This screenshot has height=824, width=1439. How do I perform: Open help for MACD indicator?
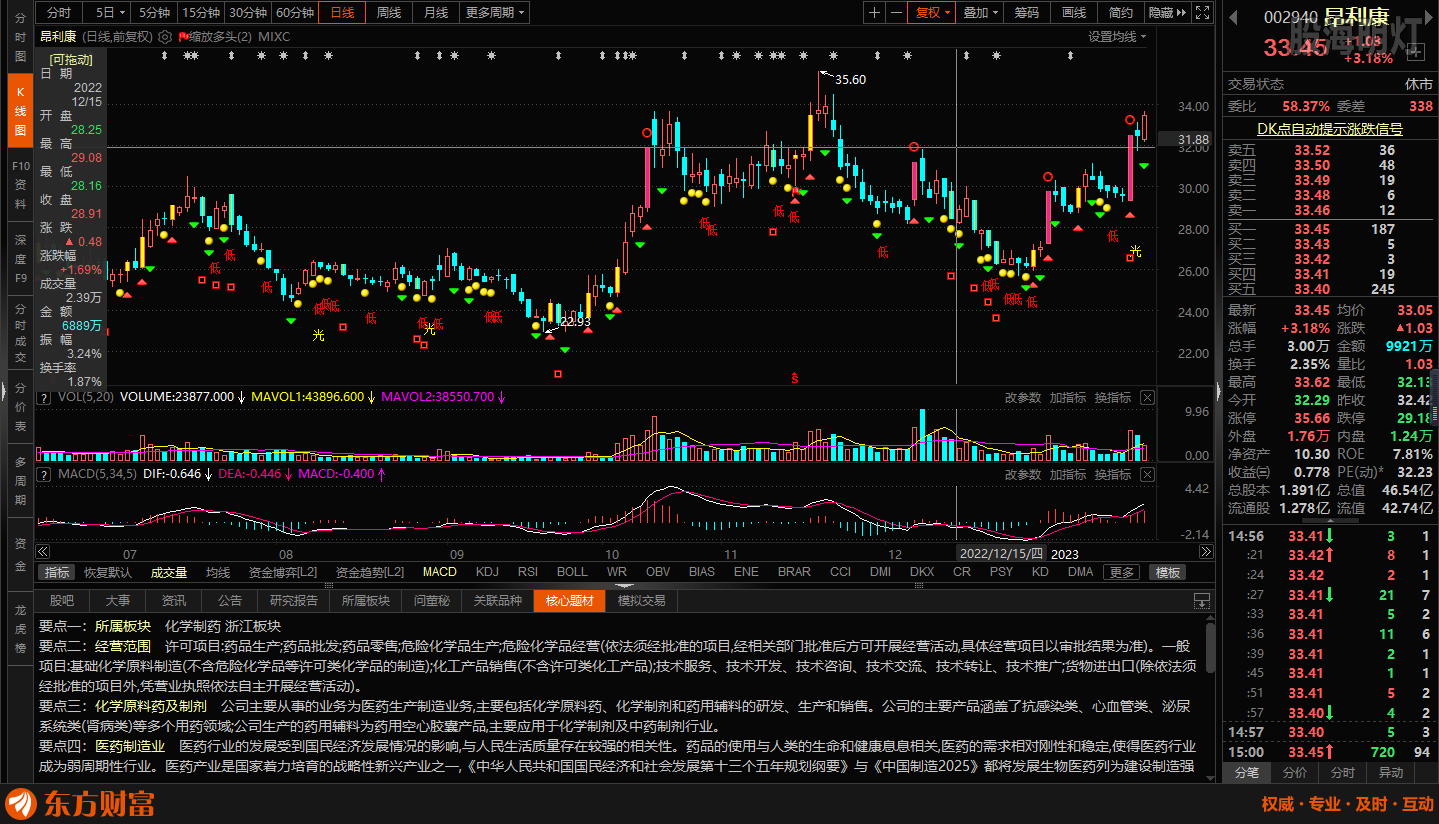coord(44,474)
